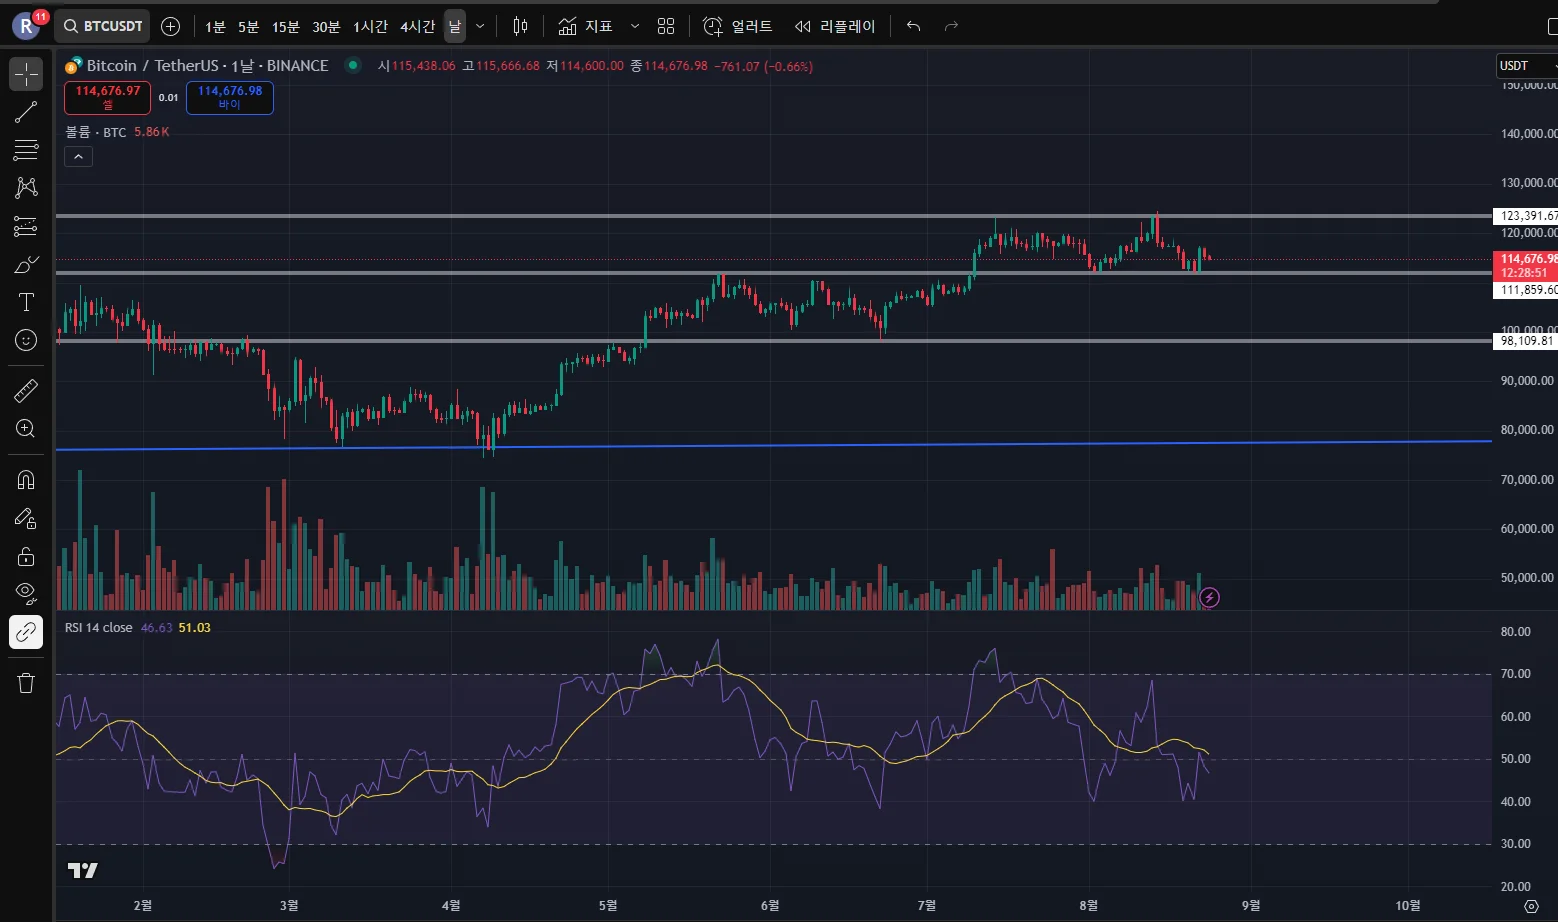The height and width of the screenshot is (922, 1558).
Task: Select the brush drawing tool
Action: click(26, 264)
